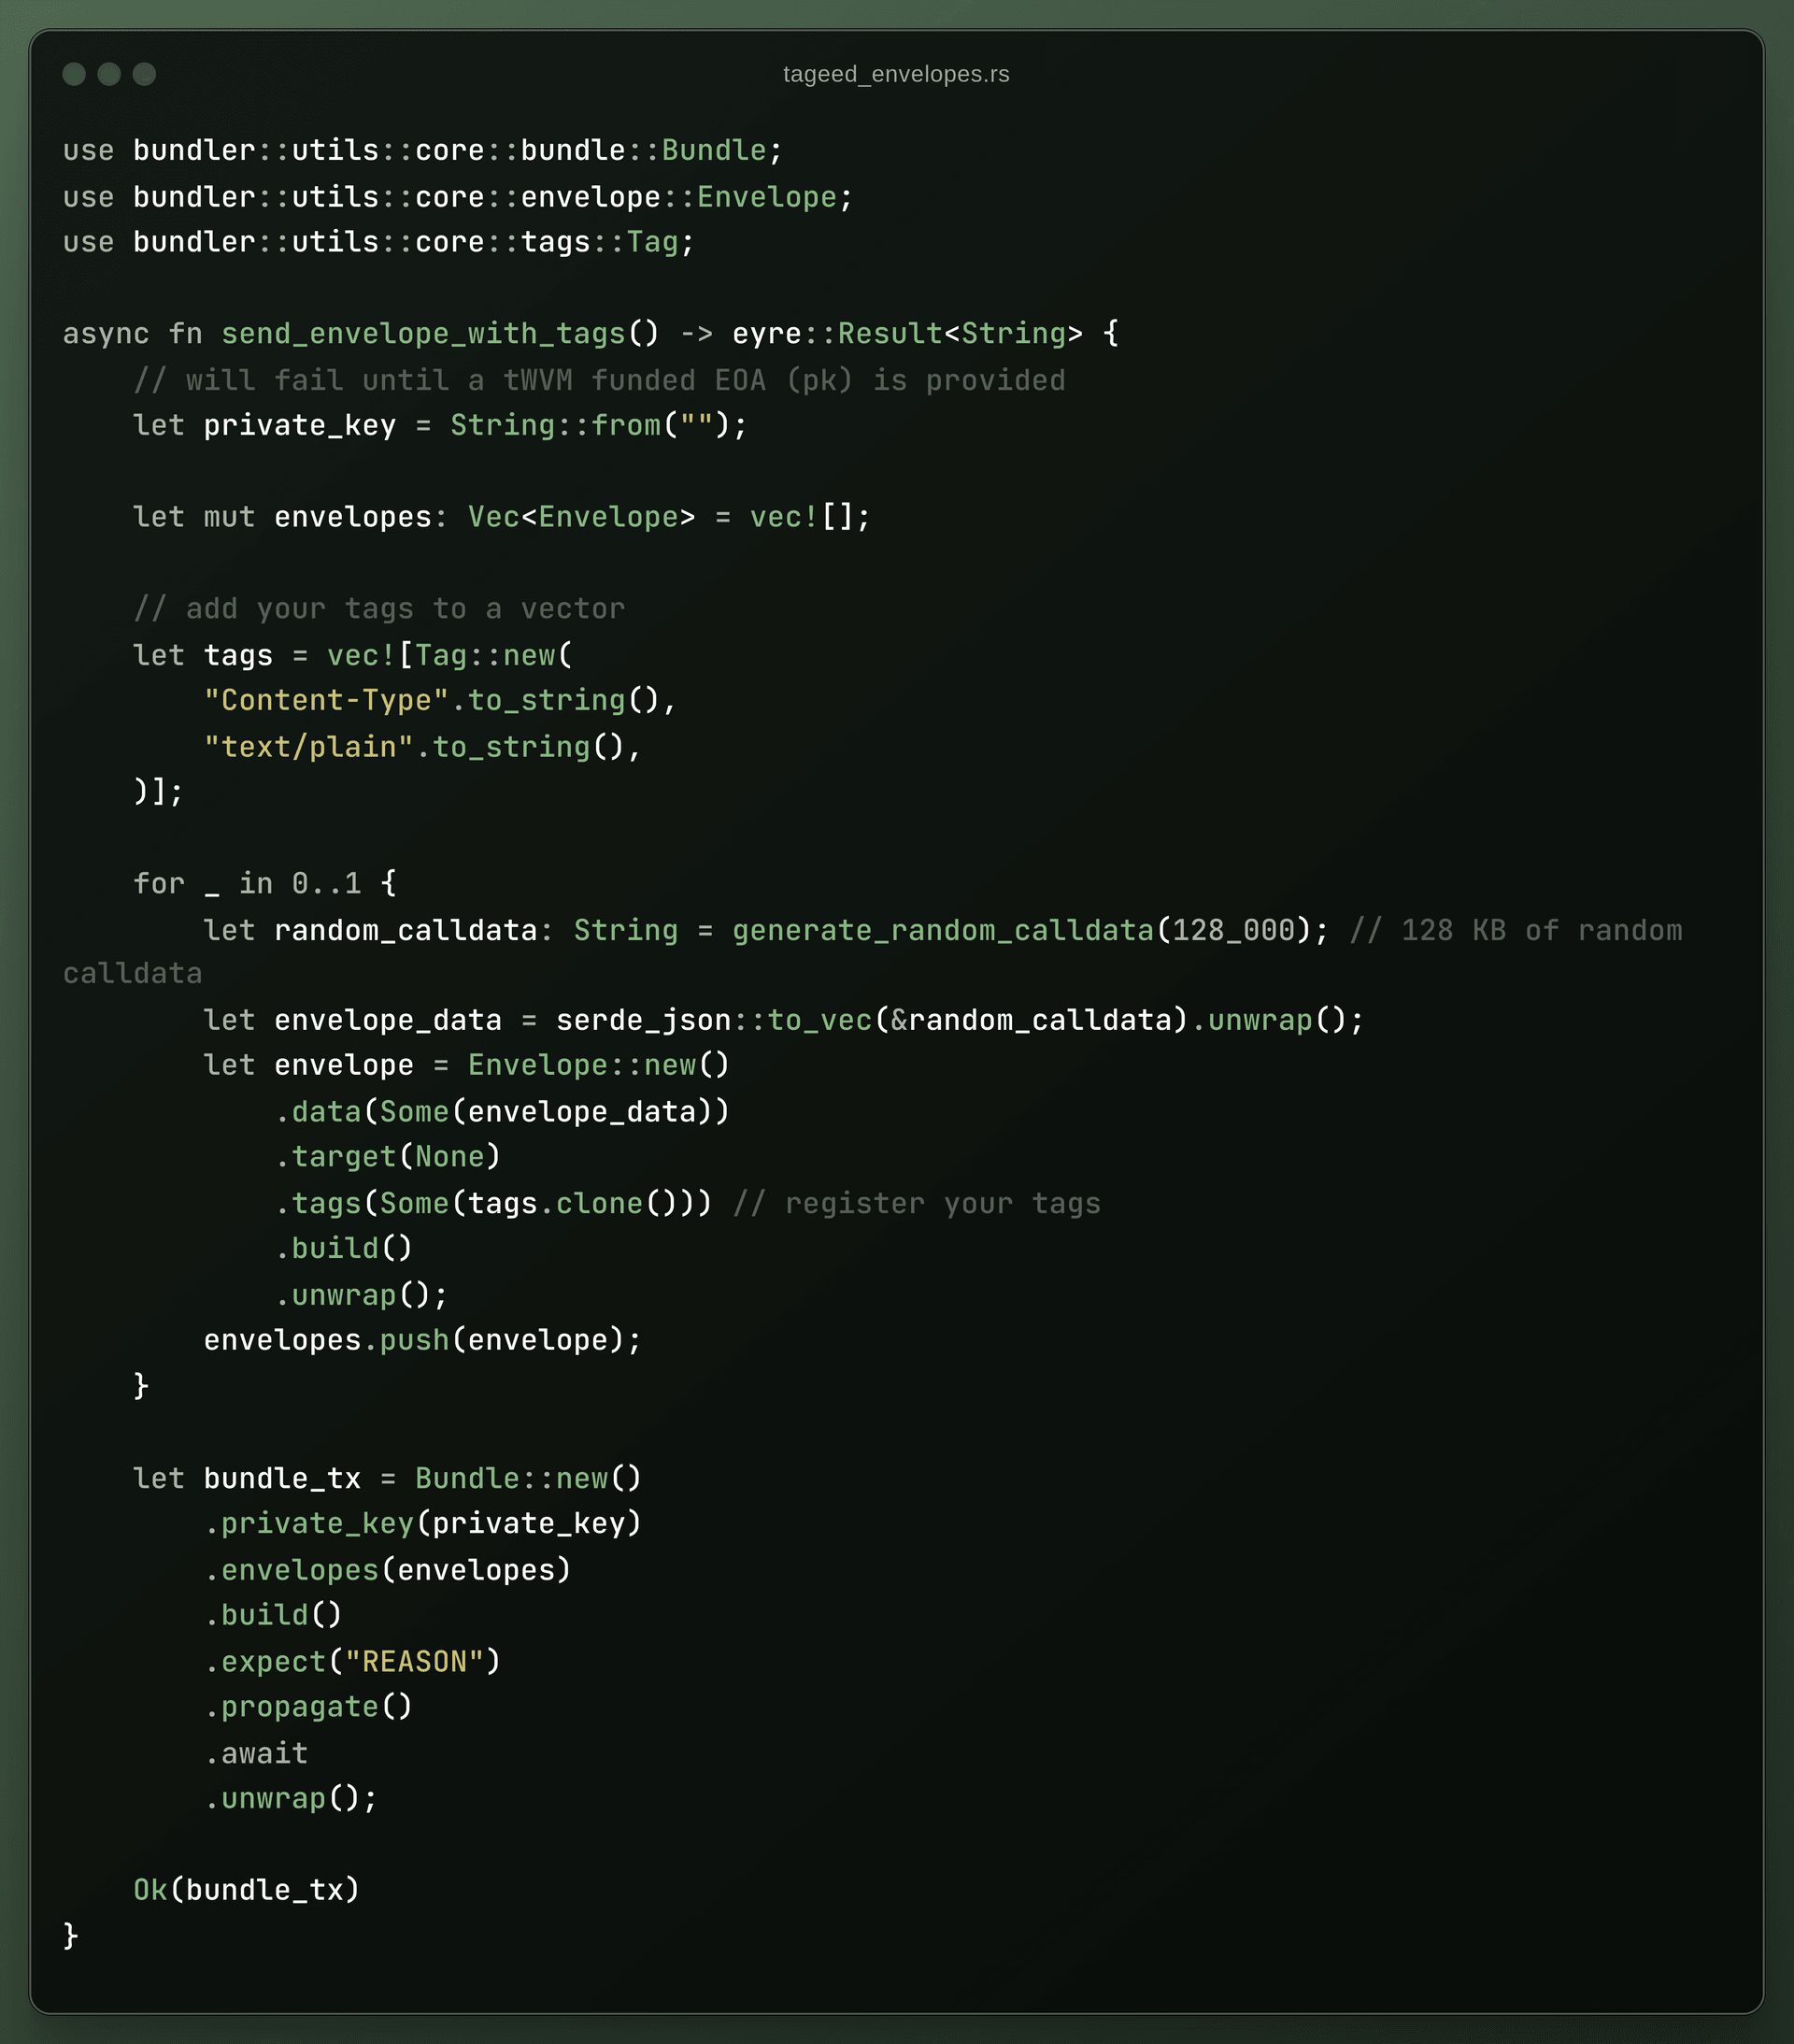Click the 'async fn' keywords

tap(133, 333)
